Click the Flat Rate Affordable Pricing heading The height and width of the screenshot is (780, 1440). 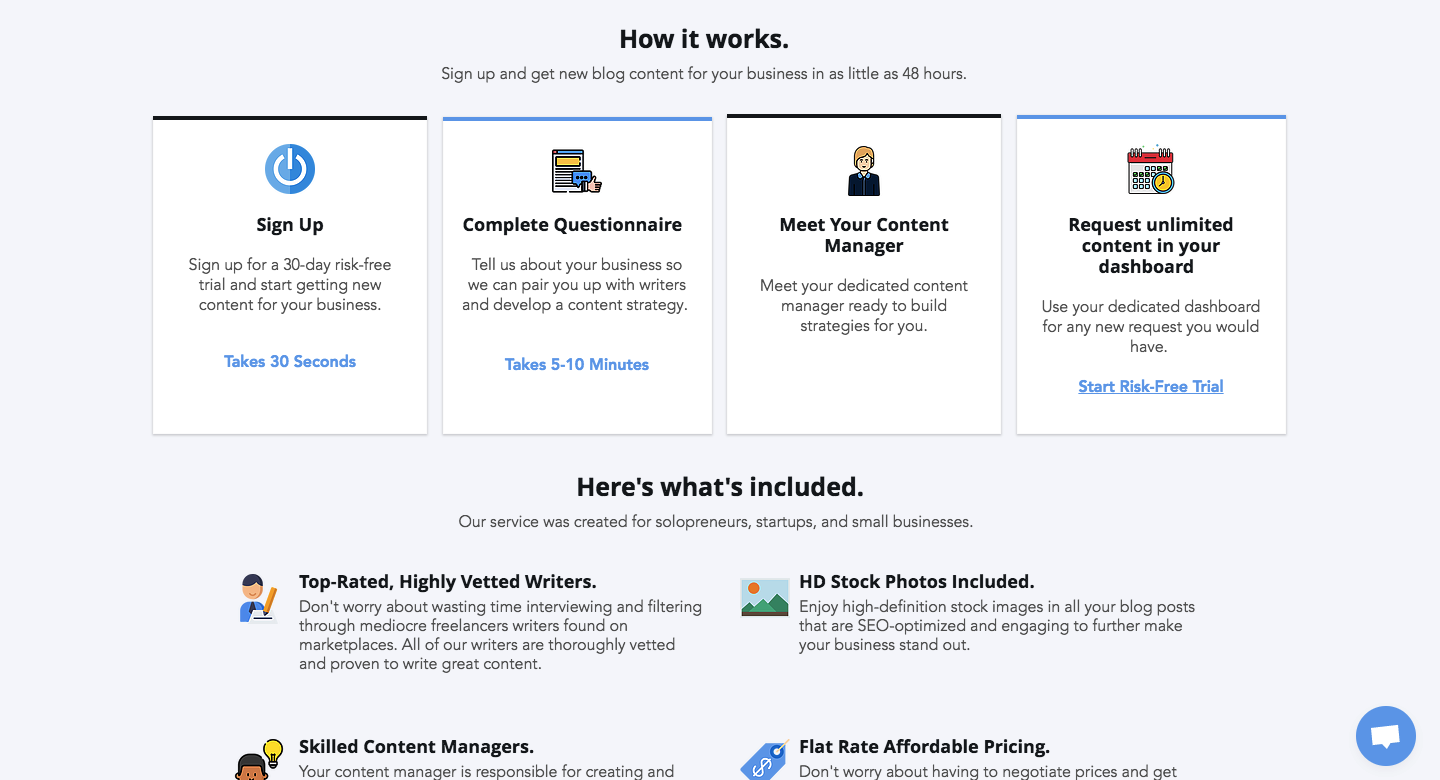pyautogui.click(x=924, y=747)
